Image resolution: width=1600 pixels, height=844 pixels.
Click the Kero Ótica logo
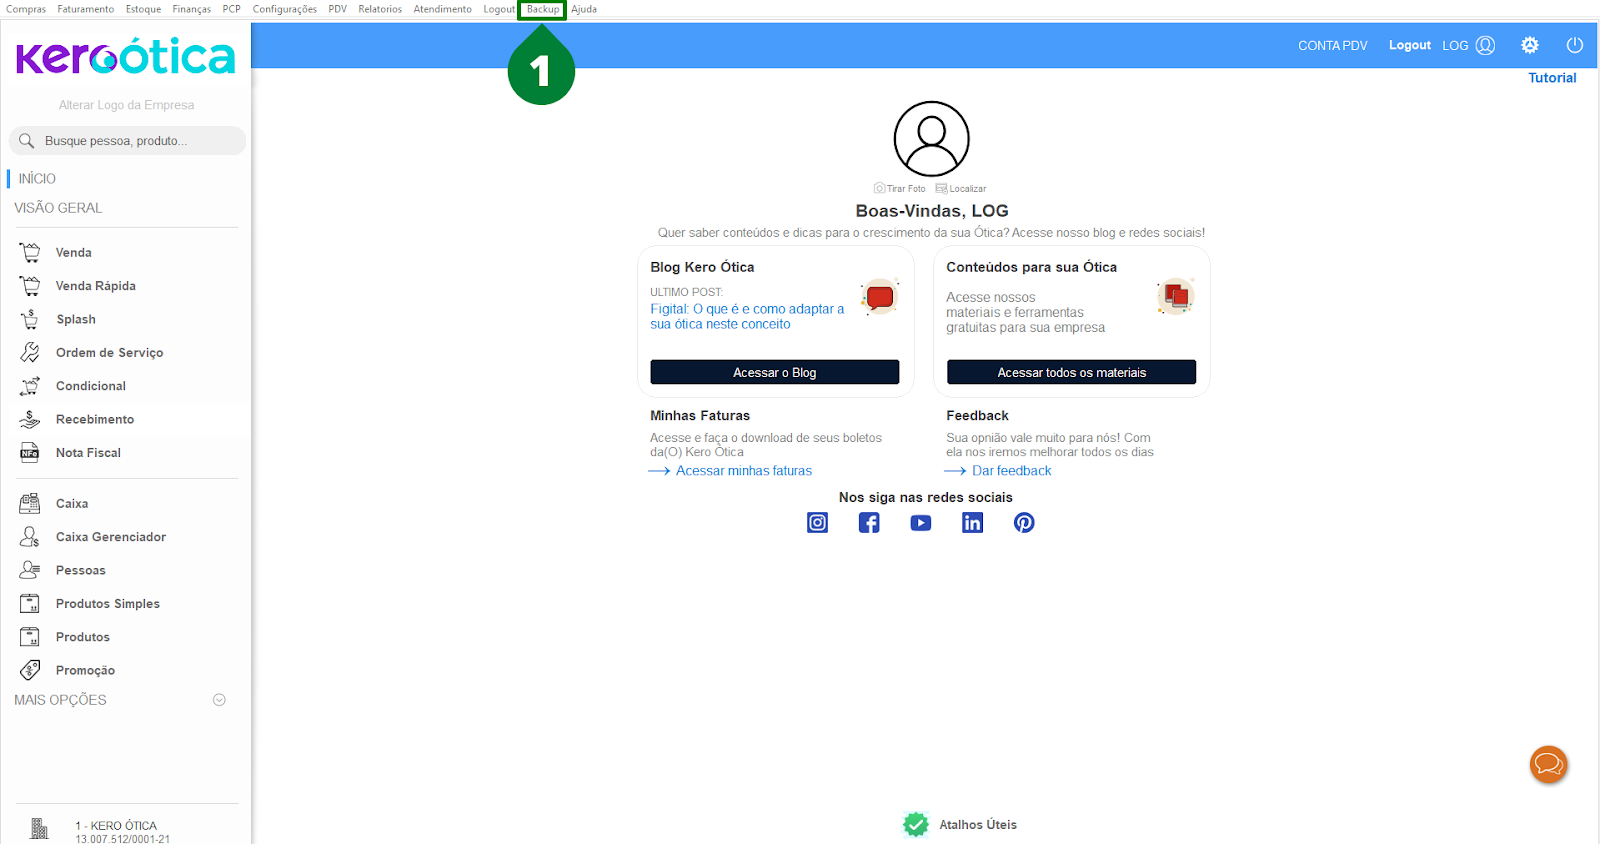[126, 57]
